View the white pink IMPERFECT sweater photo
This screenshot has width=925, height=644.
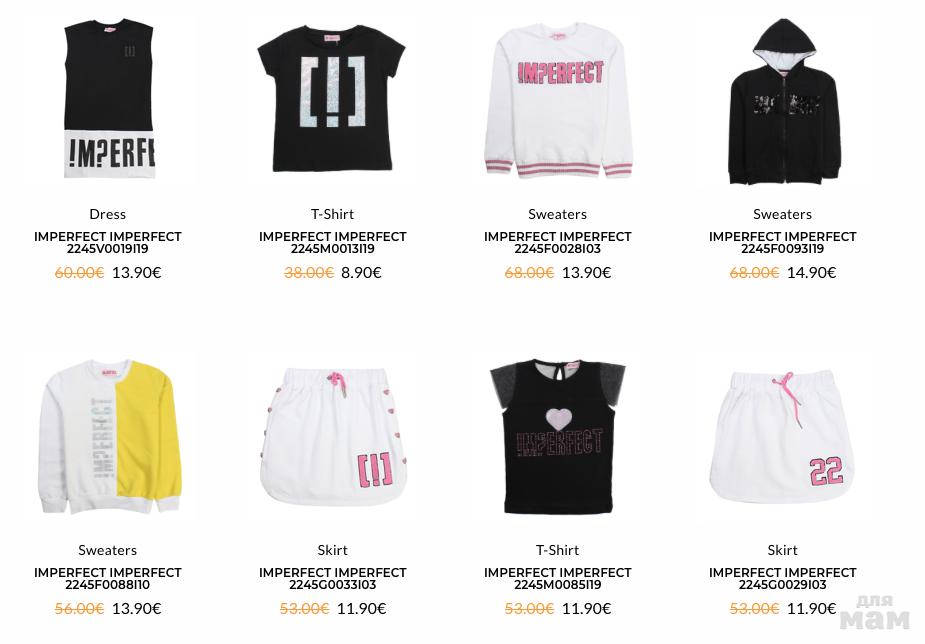pyautogui.click(x=557, y=100)
